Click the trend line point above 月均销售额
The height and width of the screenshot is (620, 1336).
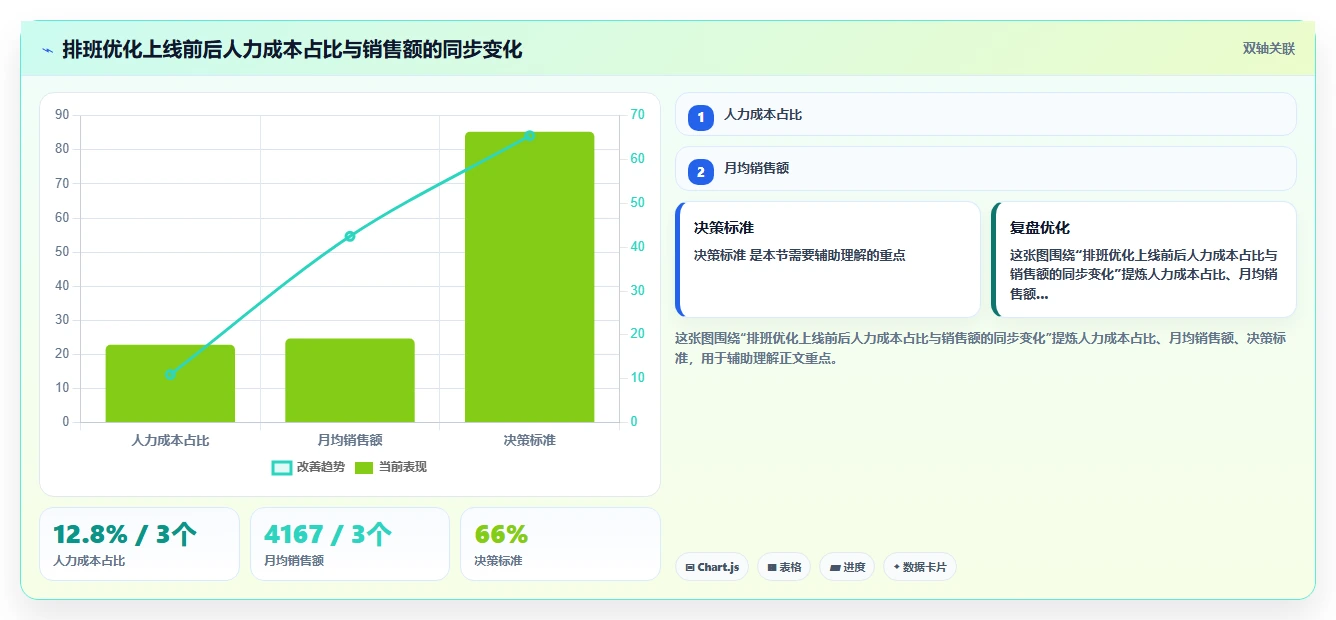(350, 236)
